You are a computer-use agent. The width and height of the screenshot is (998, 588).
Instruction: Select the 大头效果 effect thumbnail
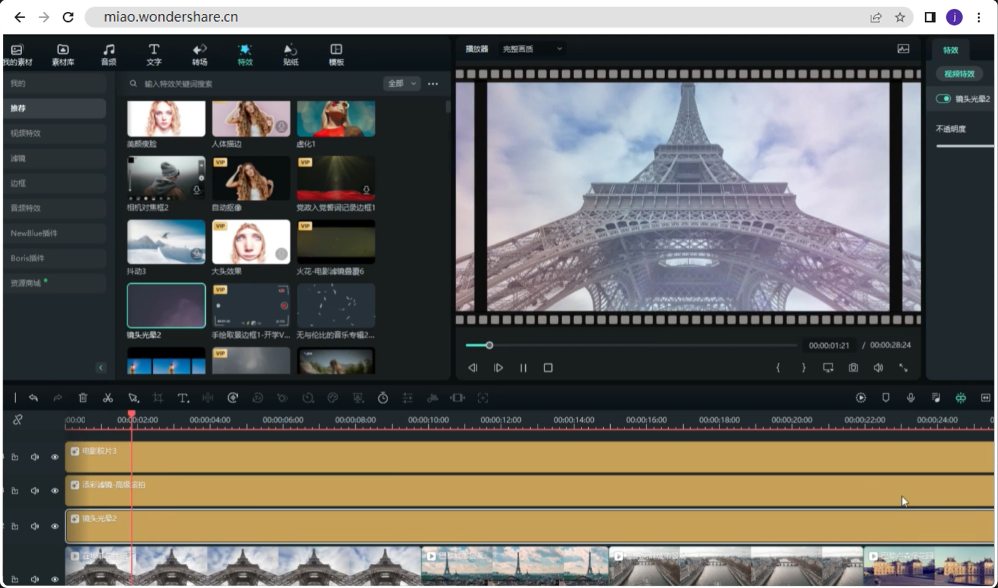pyautogui.click(x=251, y=242)
